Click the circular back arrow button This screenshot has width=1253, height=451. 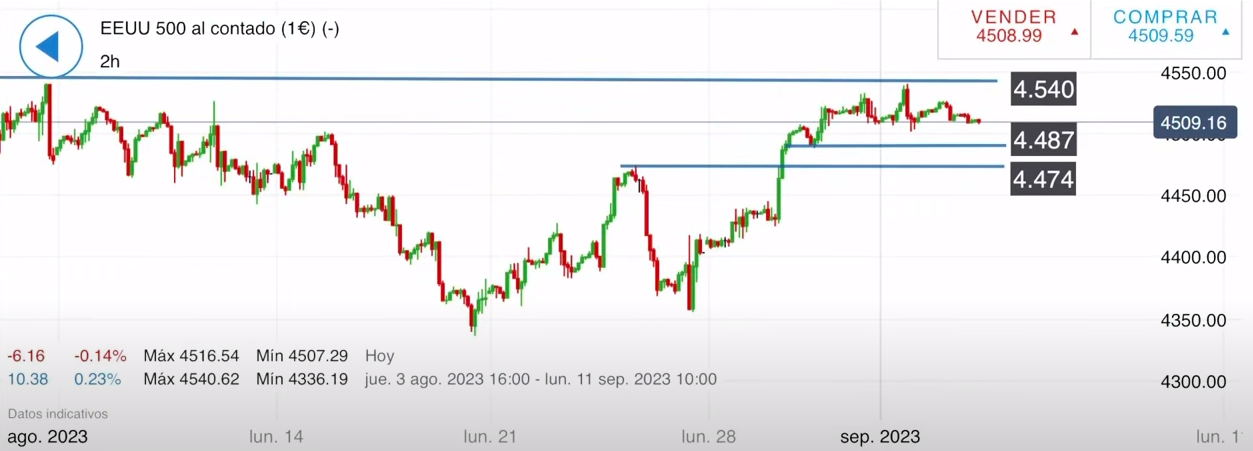[x=50, y=46]
